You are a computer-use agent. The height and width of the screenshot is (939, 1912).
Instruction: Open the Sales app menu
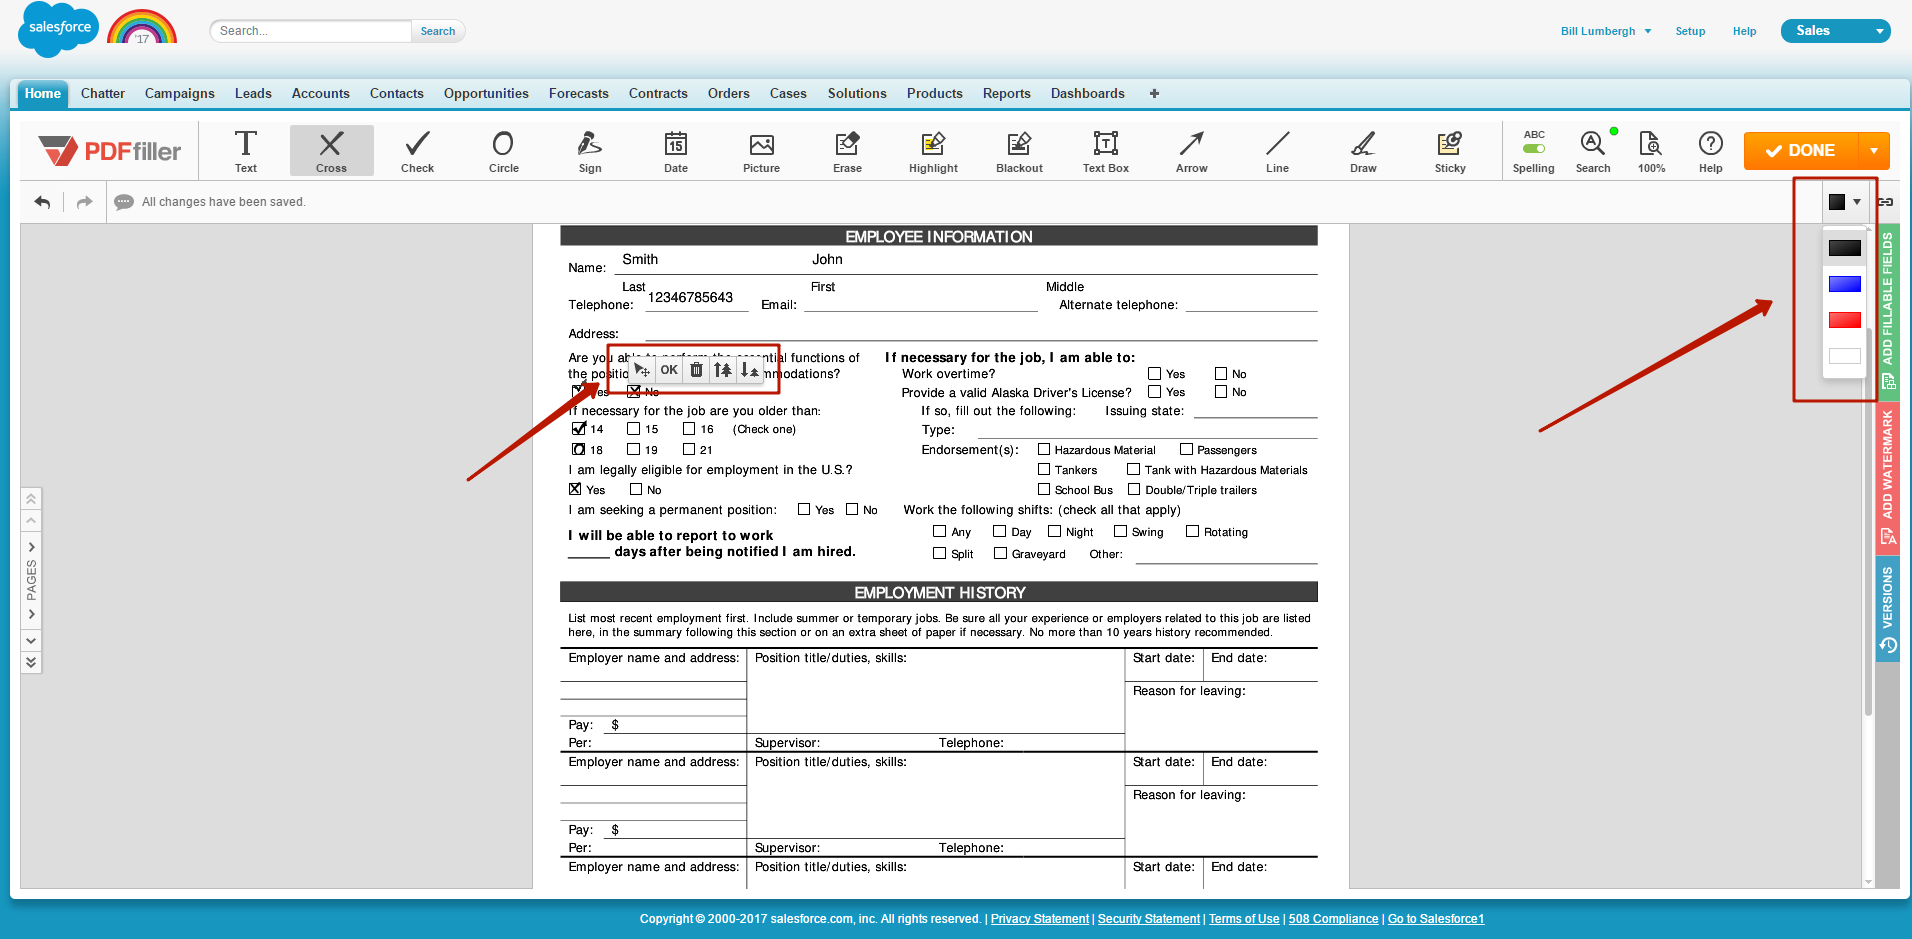(1835, 31)
